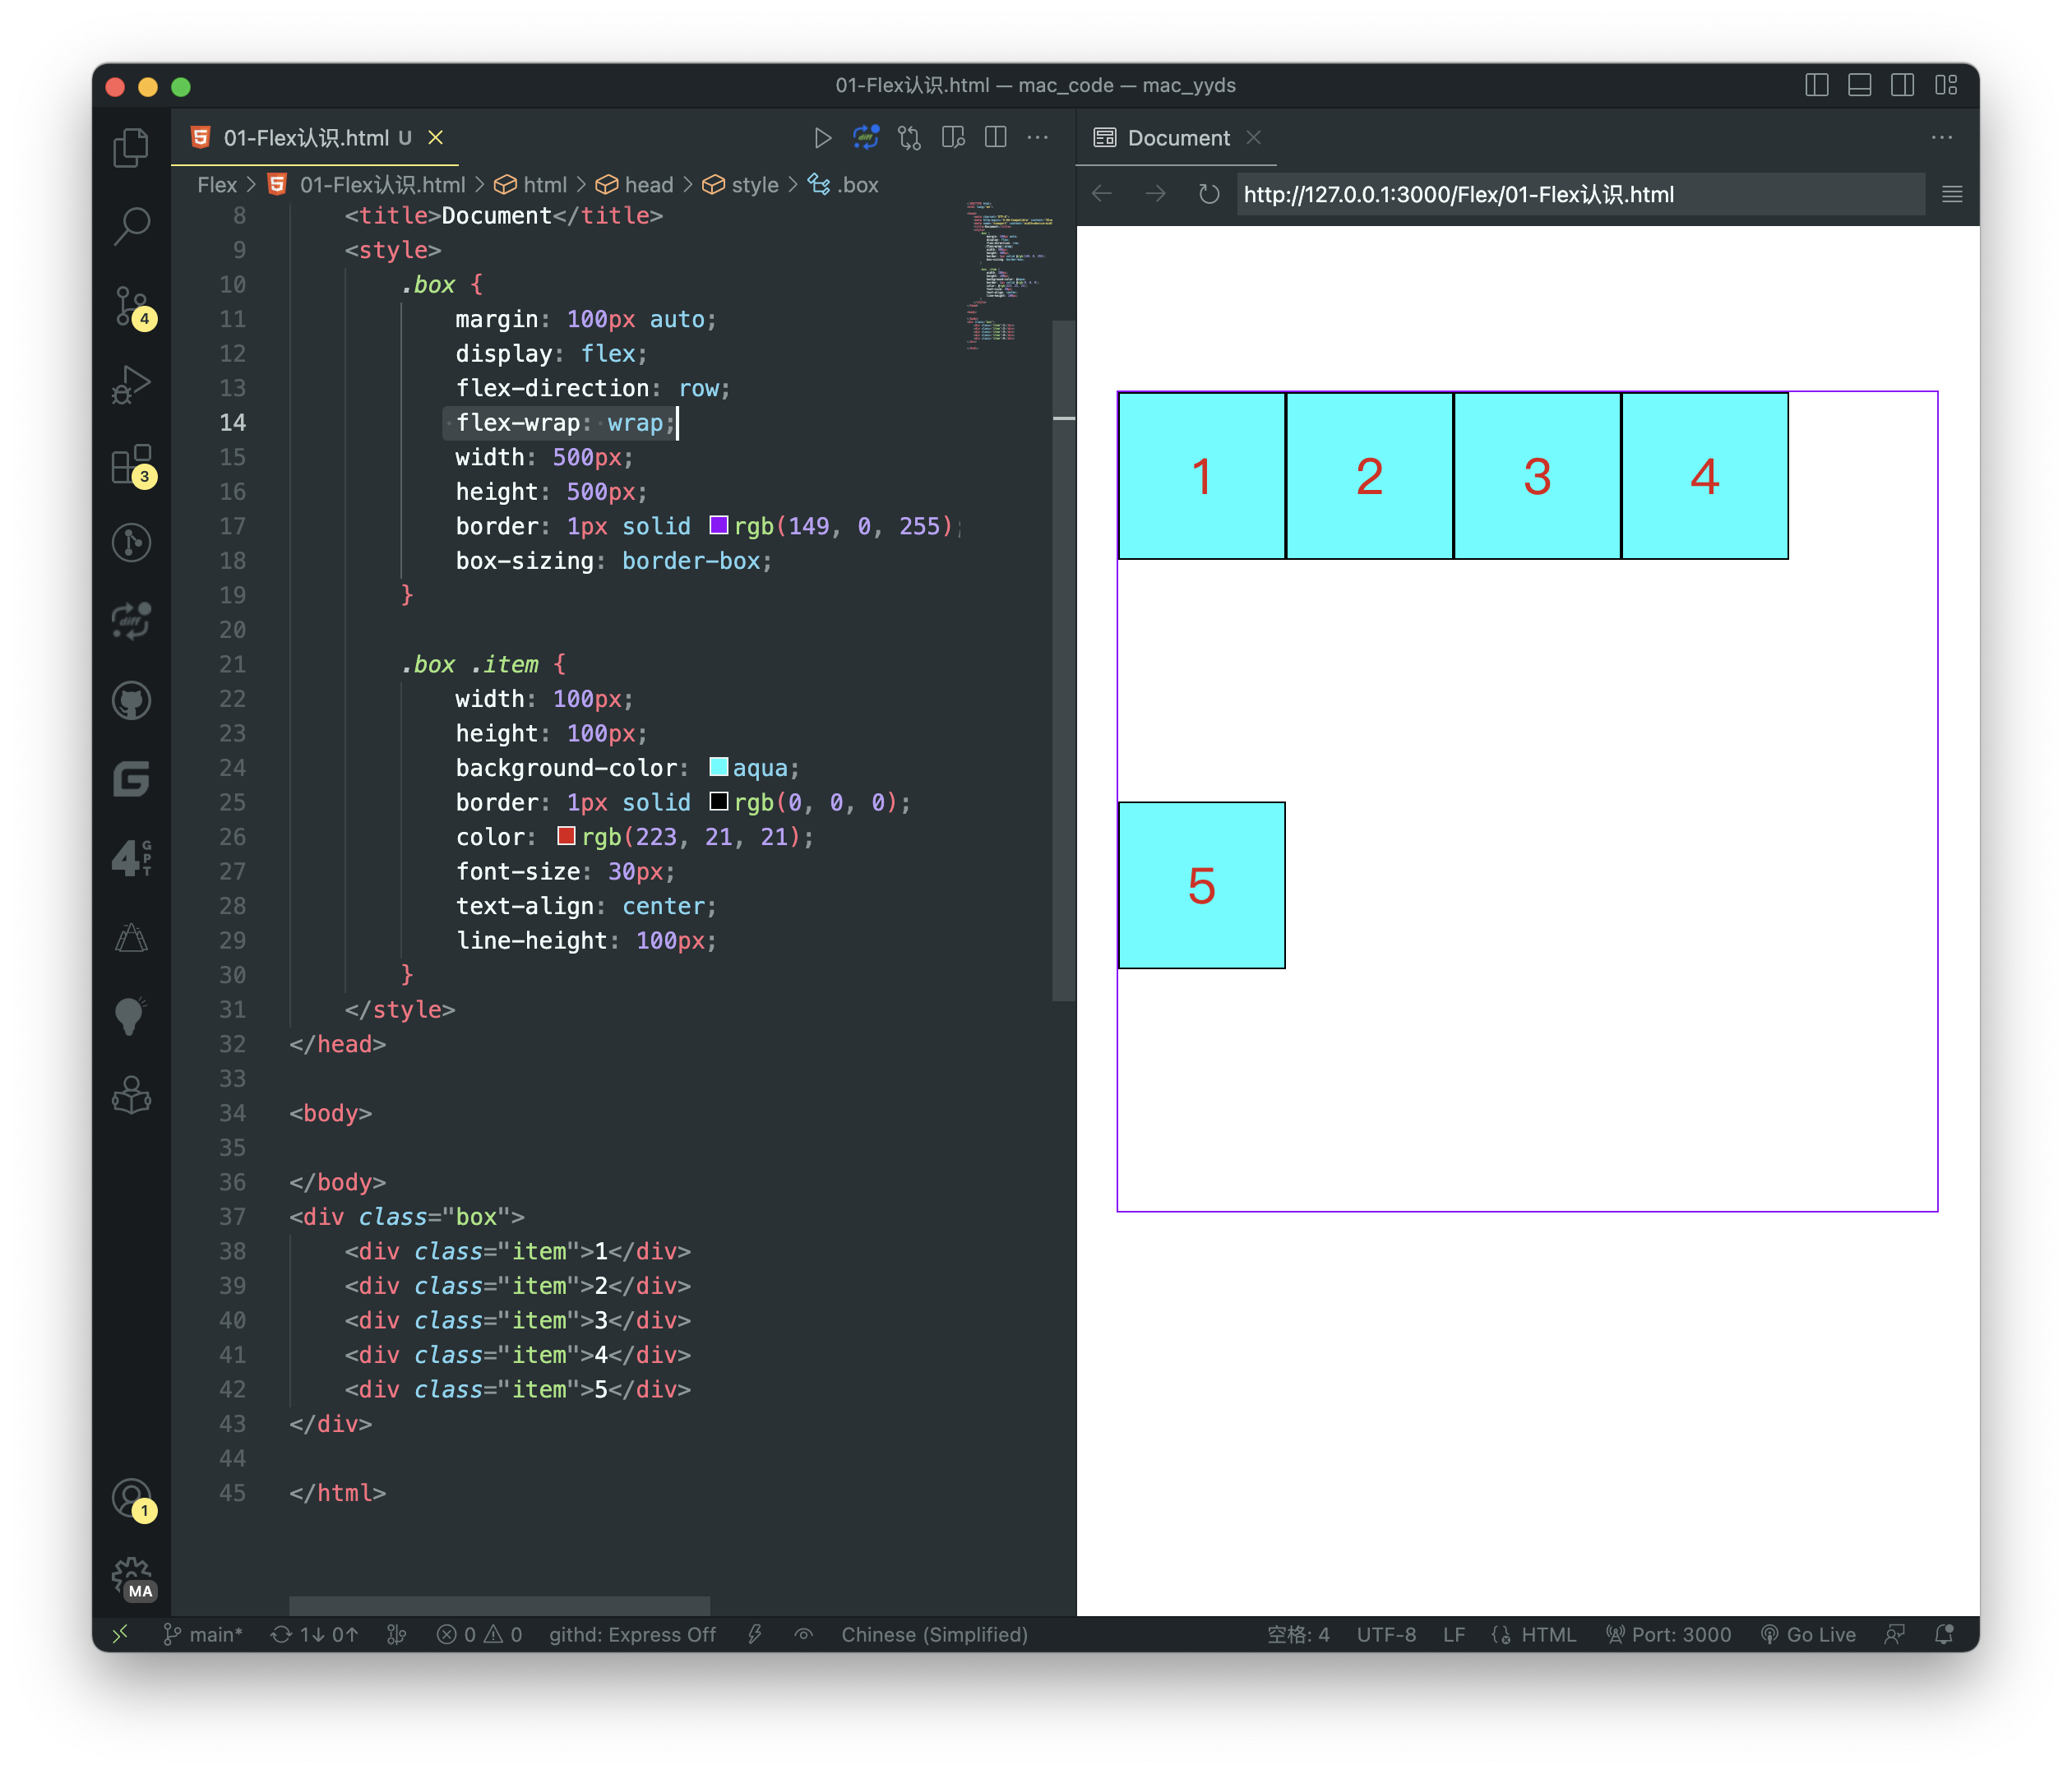This screenshot has height=1774, width=2072.
Task: Click the main* branch in status bar
Action: click(204, 1634)
